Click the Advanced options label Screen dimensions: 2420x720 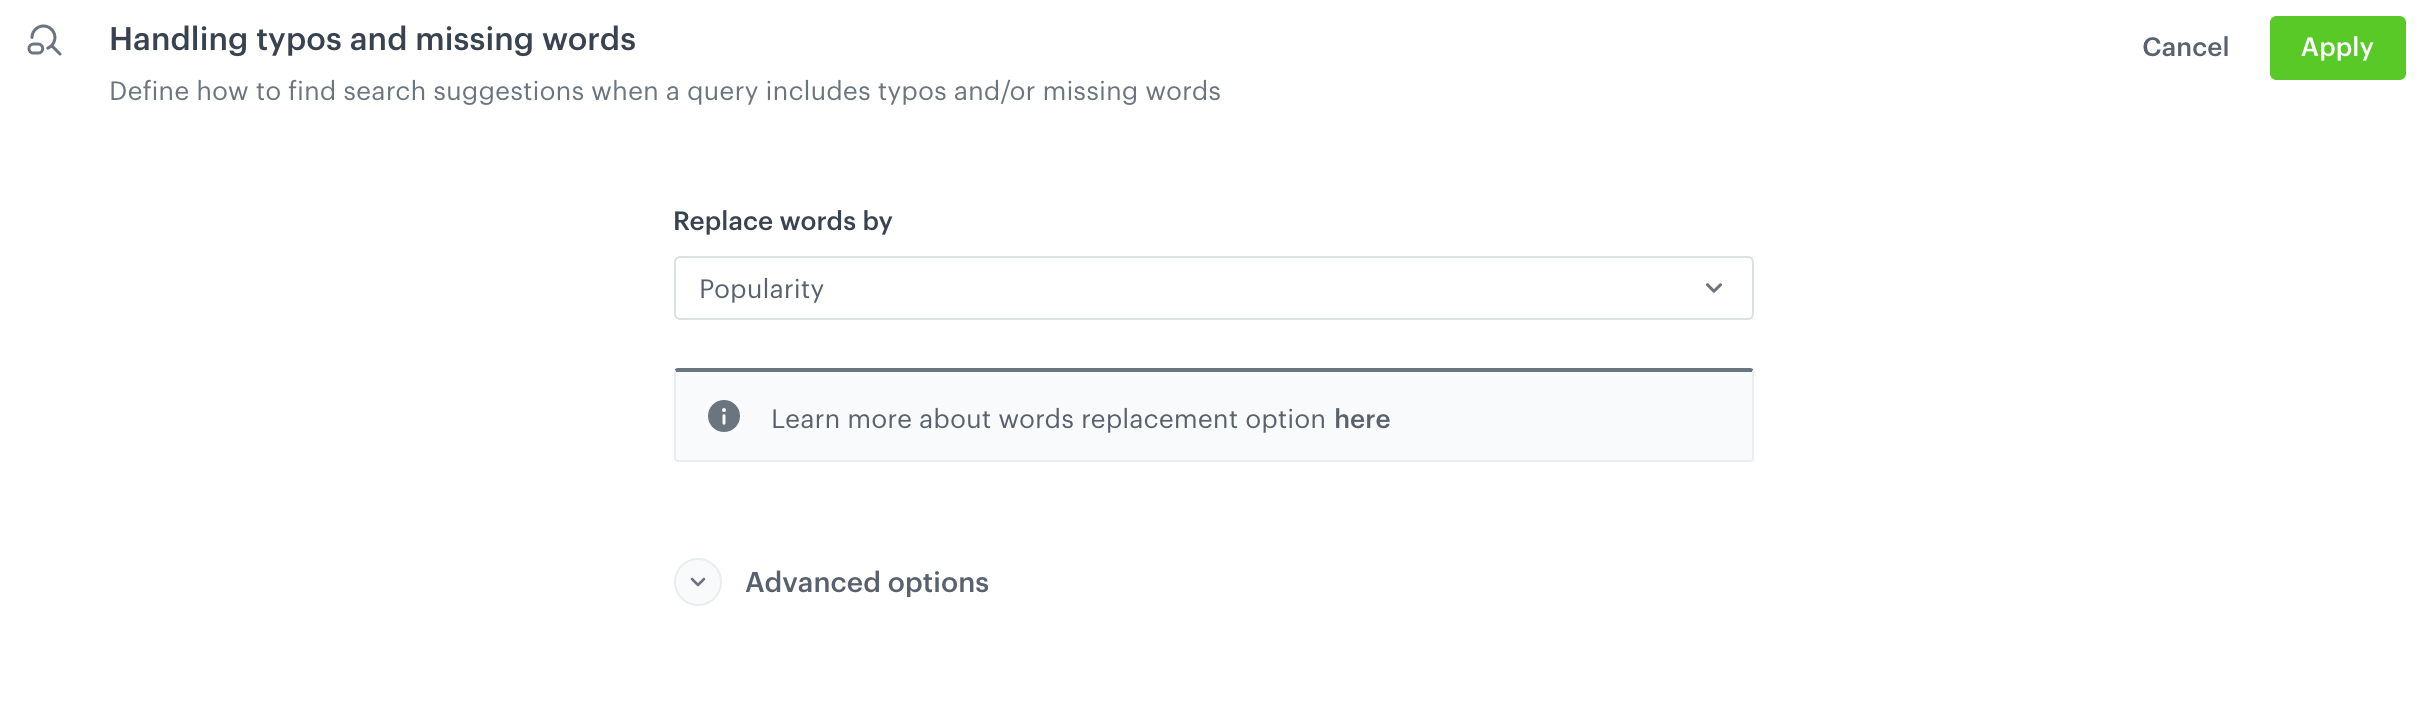coord(866,581)
